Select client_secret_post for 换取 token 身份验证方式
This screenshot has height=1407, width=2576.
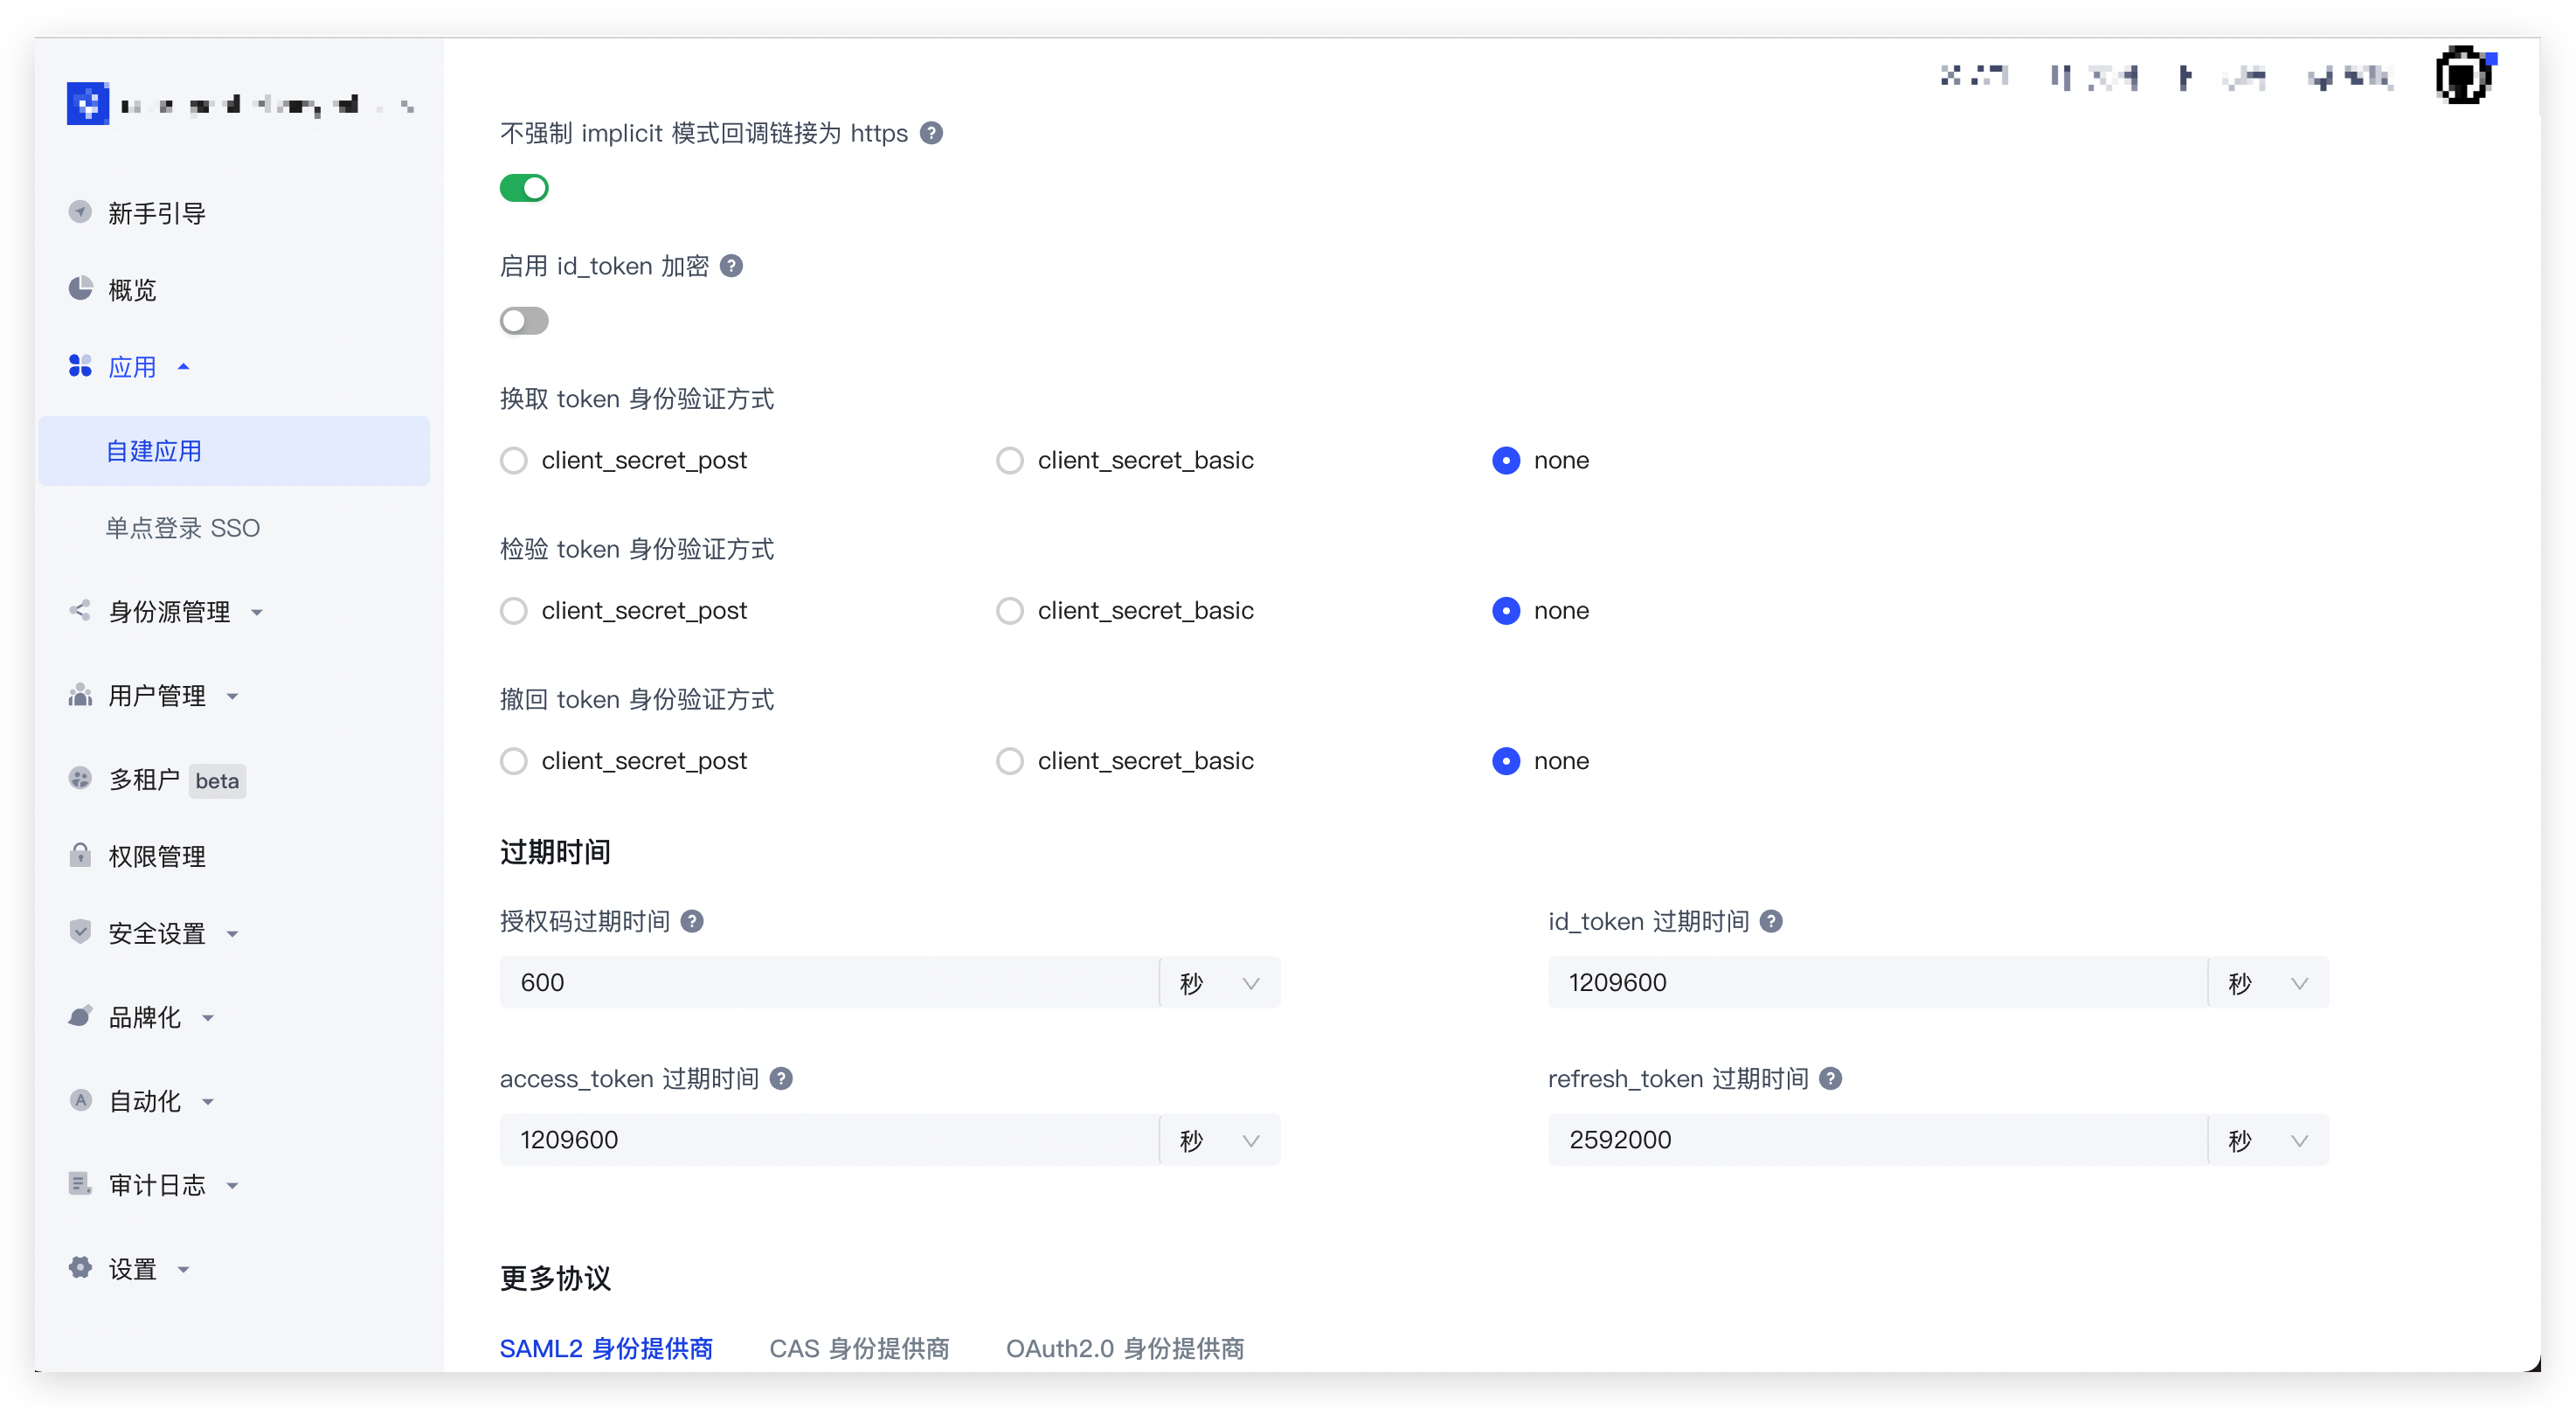tap(514, 460)
